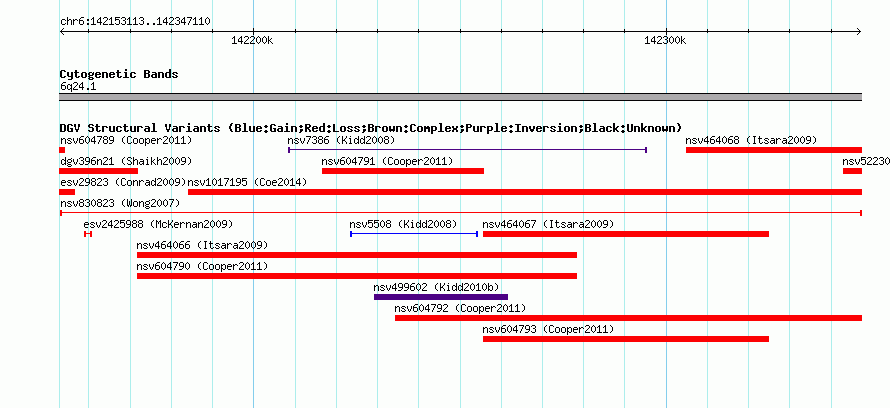Click the red bar under nsv464066
Screen dimensions: 890x408
click(356, 255)
